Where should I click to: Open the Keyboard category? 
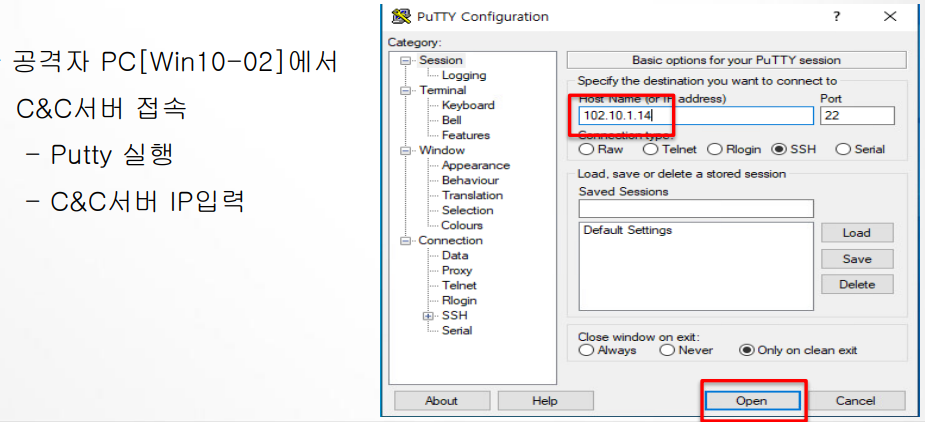tap(468, 105)
